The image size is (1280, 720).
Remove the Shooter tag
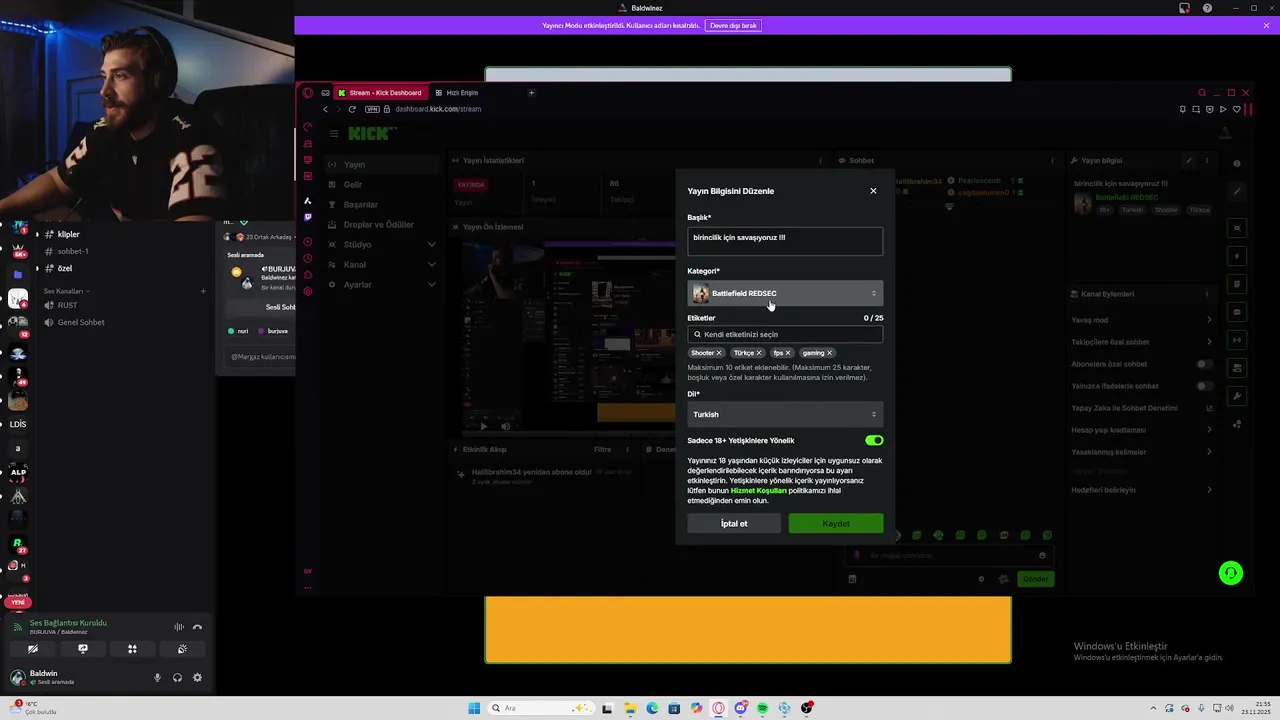pos(719,353)
